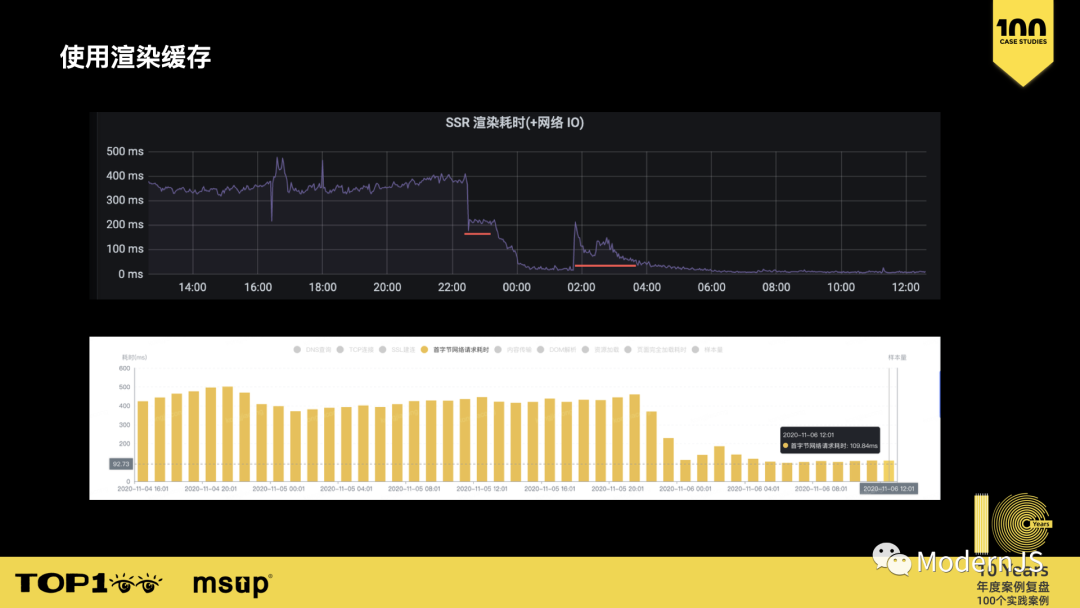Click the chart title SSR 渲染耗时(+网络 IO)

click(515, 123)
